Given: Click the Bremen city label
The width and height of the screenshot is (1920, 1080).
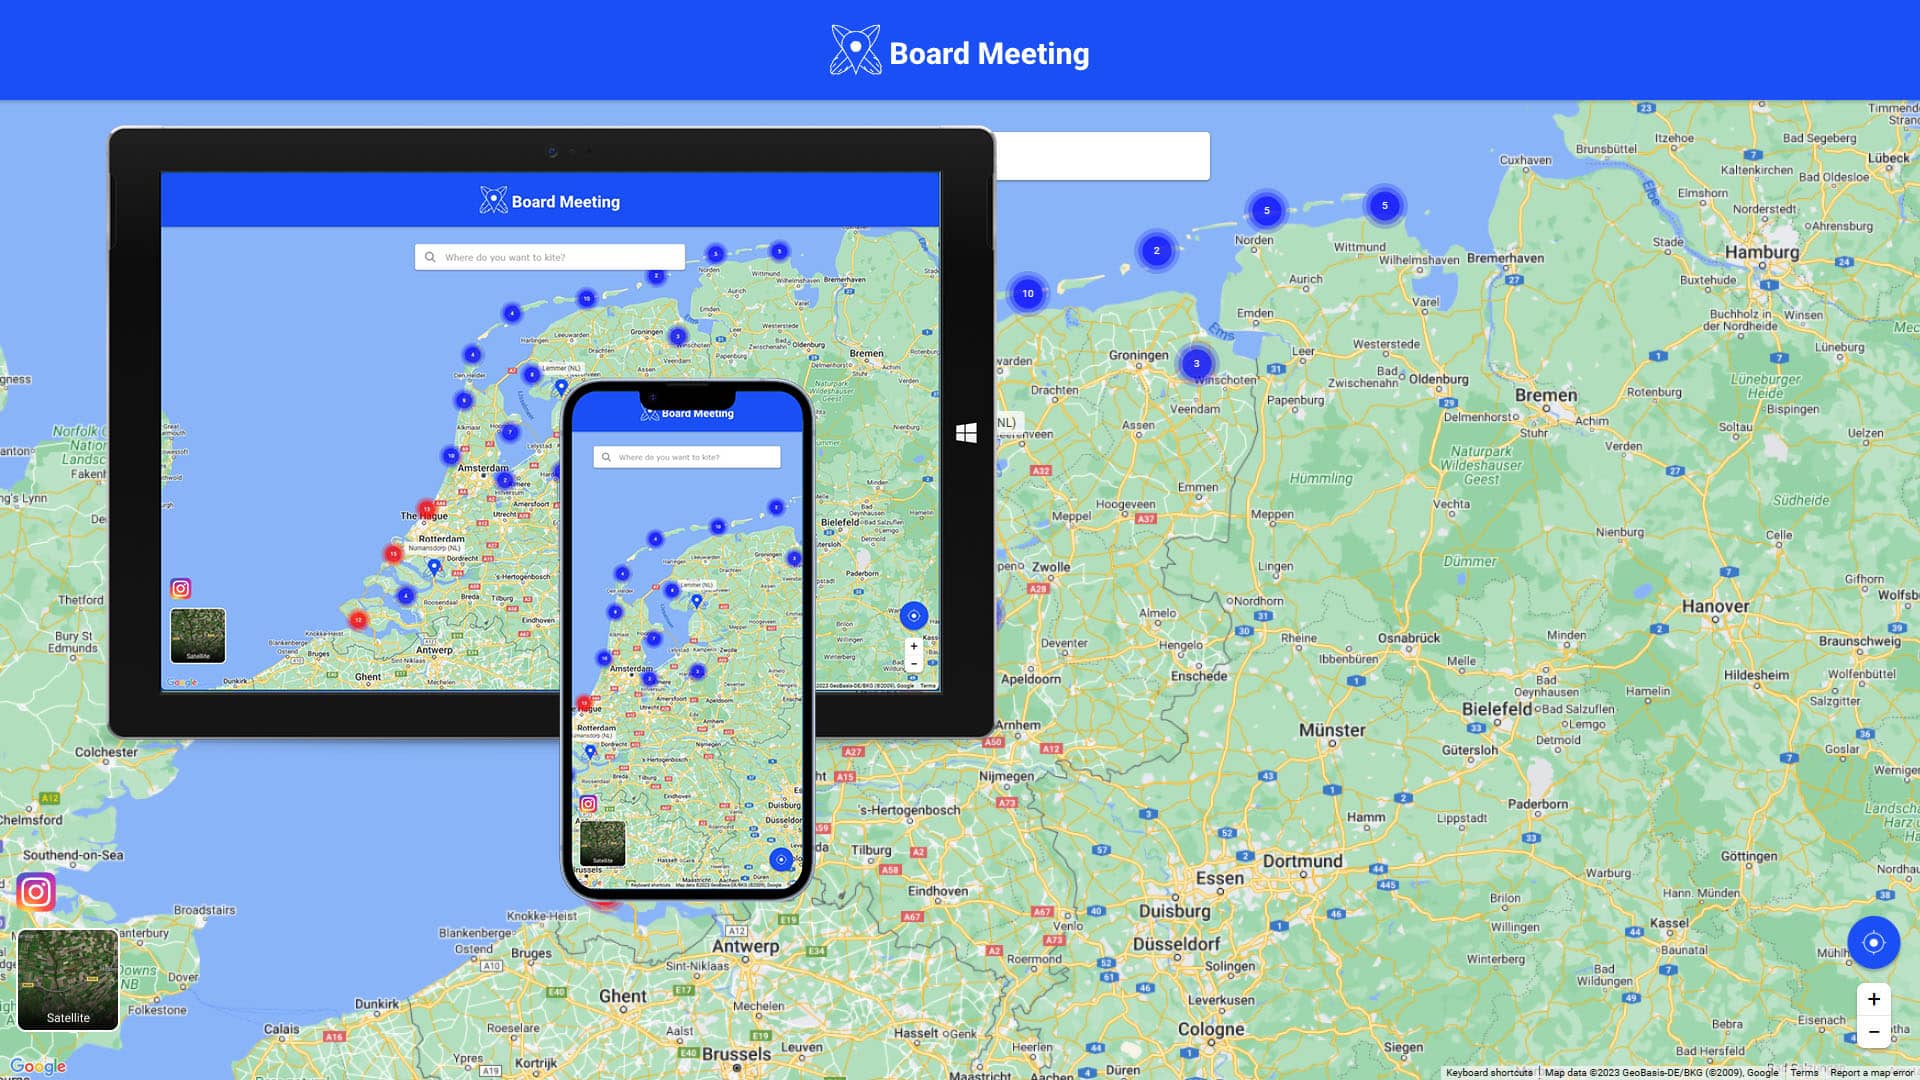Looking at the screenshot, I should tap(1545, 395).
